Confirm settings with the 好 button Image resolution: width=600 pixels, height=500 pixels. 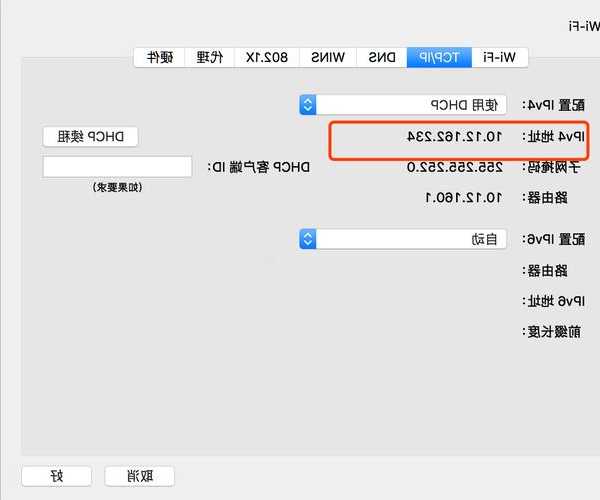click(57, 476)
